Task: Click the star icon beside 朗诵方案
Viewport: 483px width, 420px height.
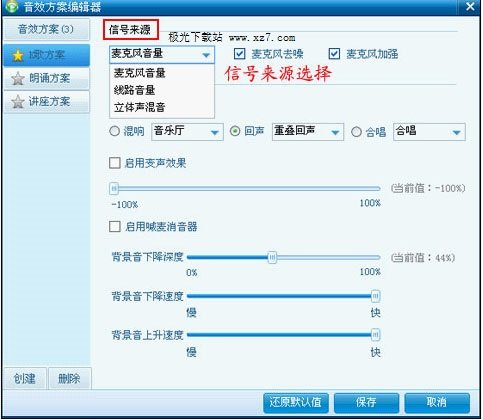Action: tap(18, 79)
